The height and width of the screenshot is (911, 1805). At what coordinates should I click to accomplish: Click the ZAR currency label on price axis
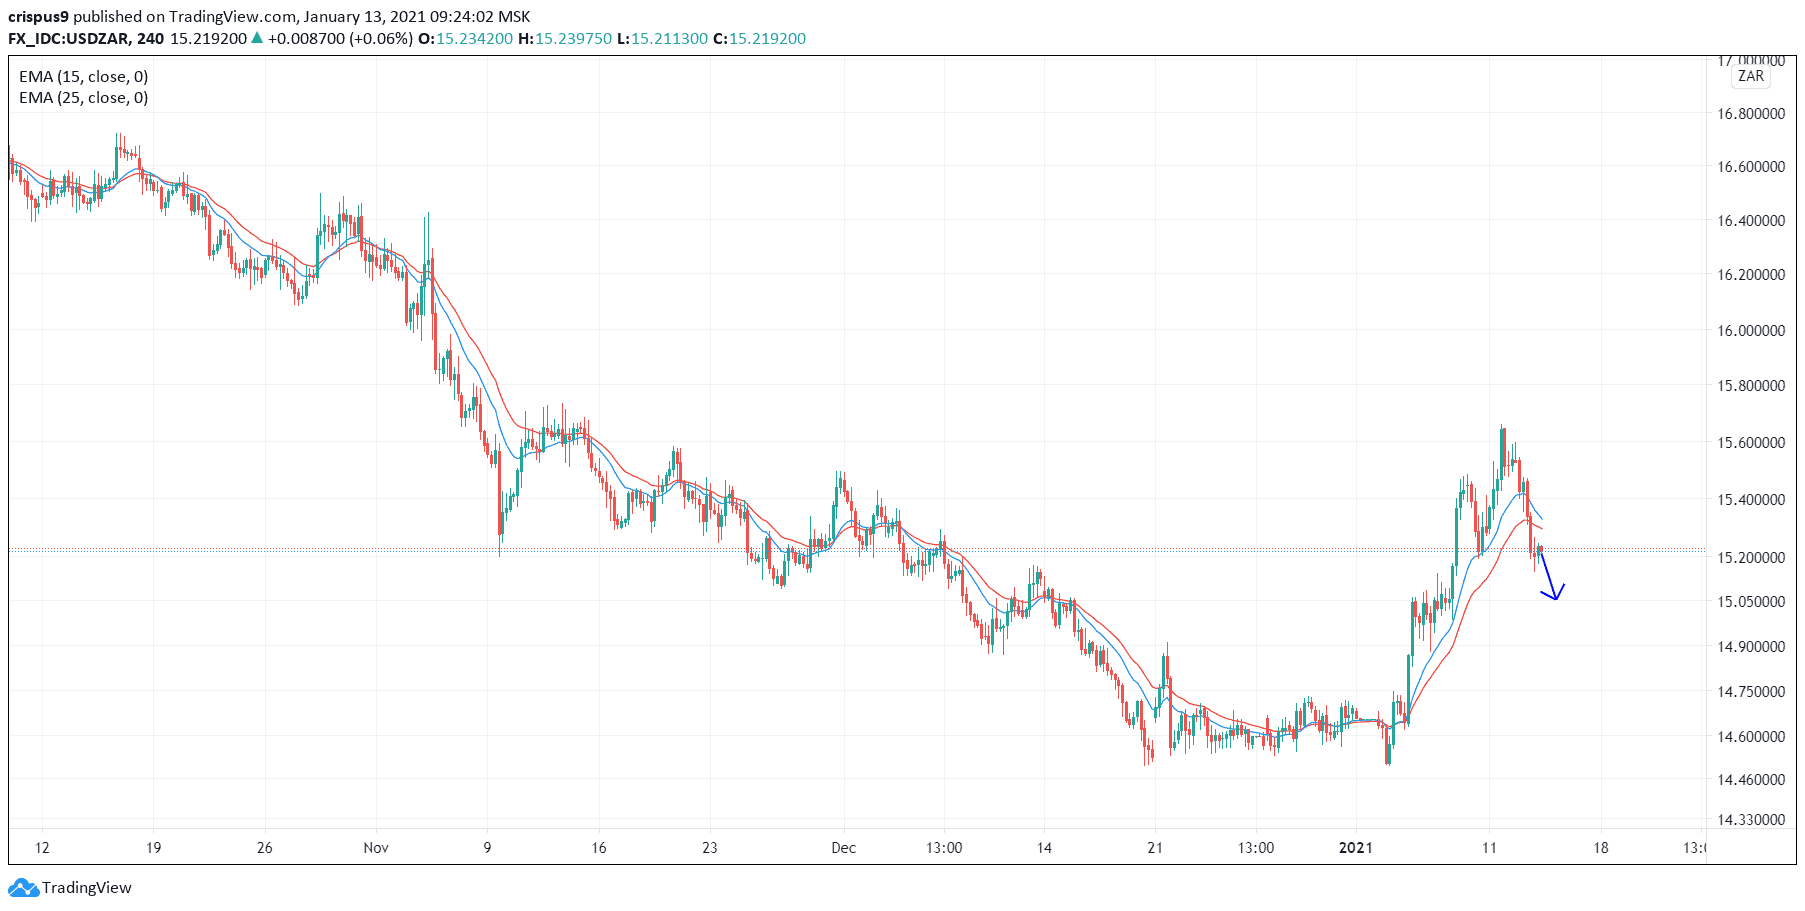[1751, 76]
